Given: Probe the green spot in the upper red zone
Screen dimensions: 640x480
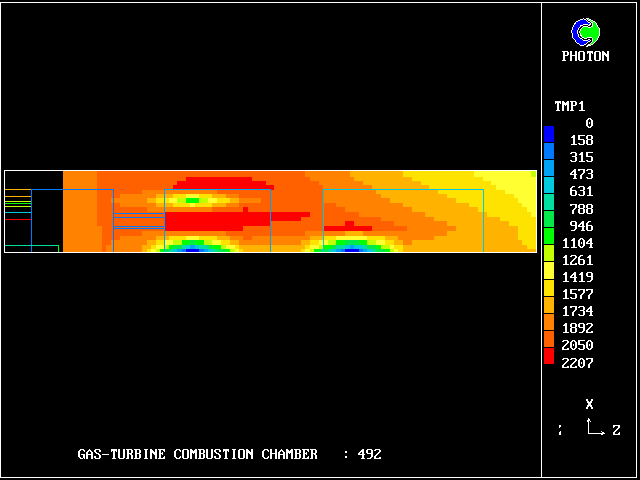Looking at the screenshot, I should [193, 200].
